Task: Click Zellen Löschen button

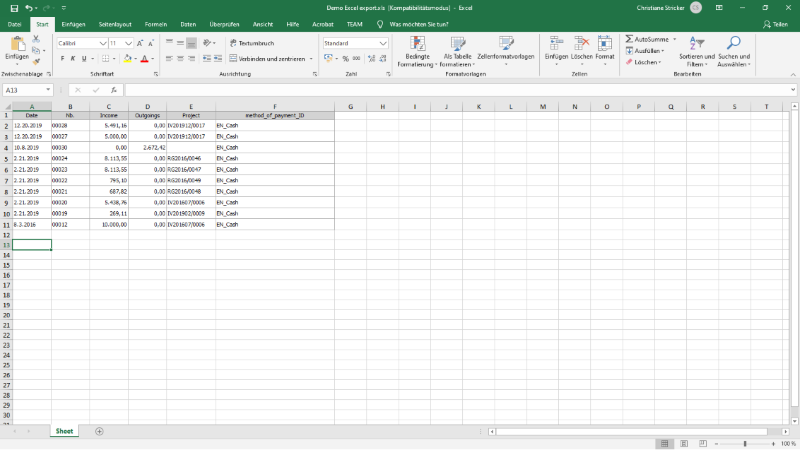Action: (x=581, y=51)
